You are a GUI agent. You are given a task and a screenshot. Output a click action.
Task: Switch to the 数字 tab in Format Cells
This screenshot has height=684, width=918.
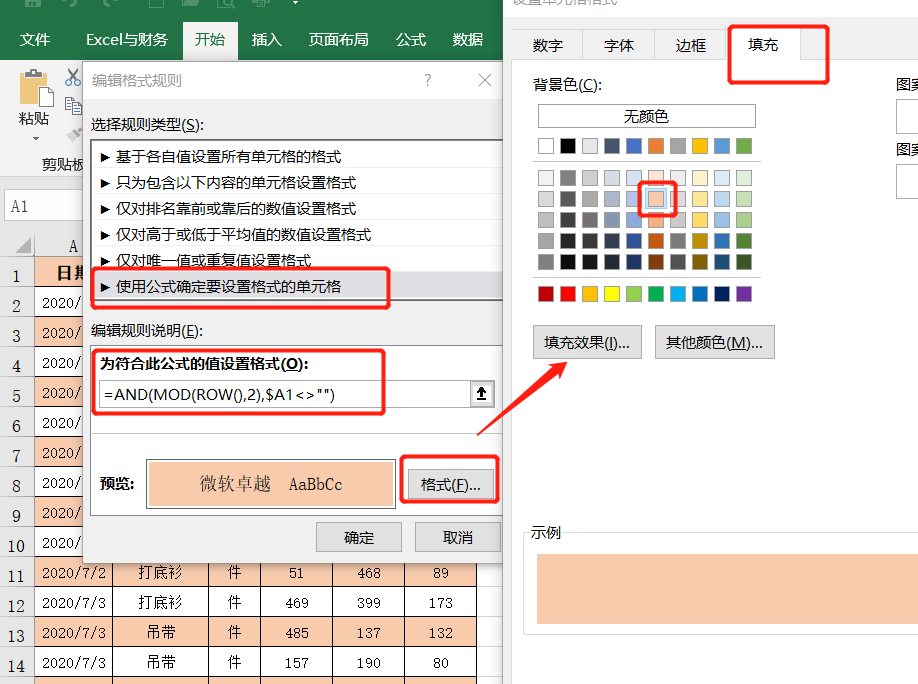tap(547, 46)
